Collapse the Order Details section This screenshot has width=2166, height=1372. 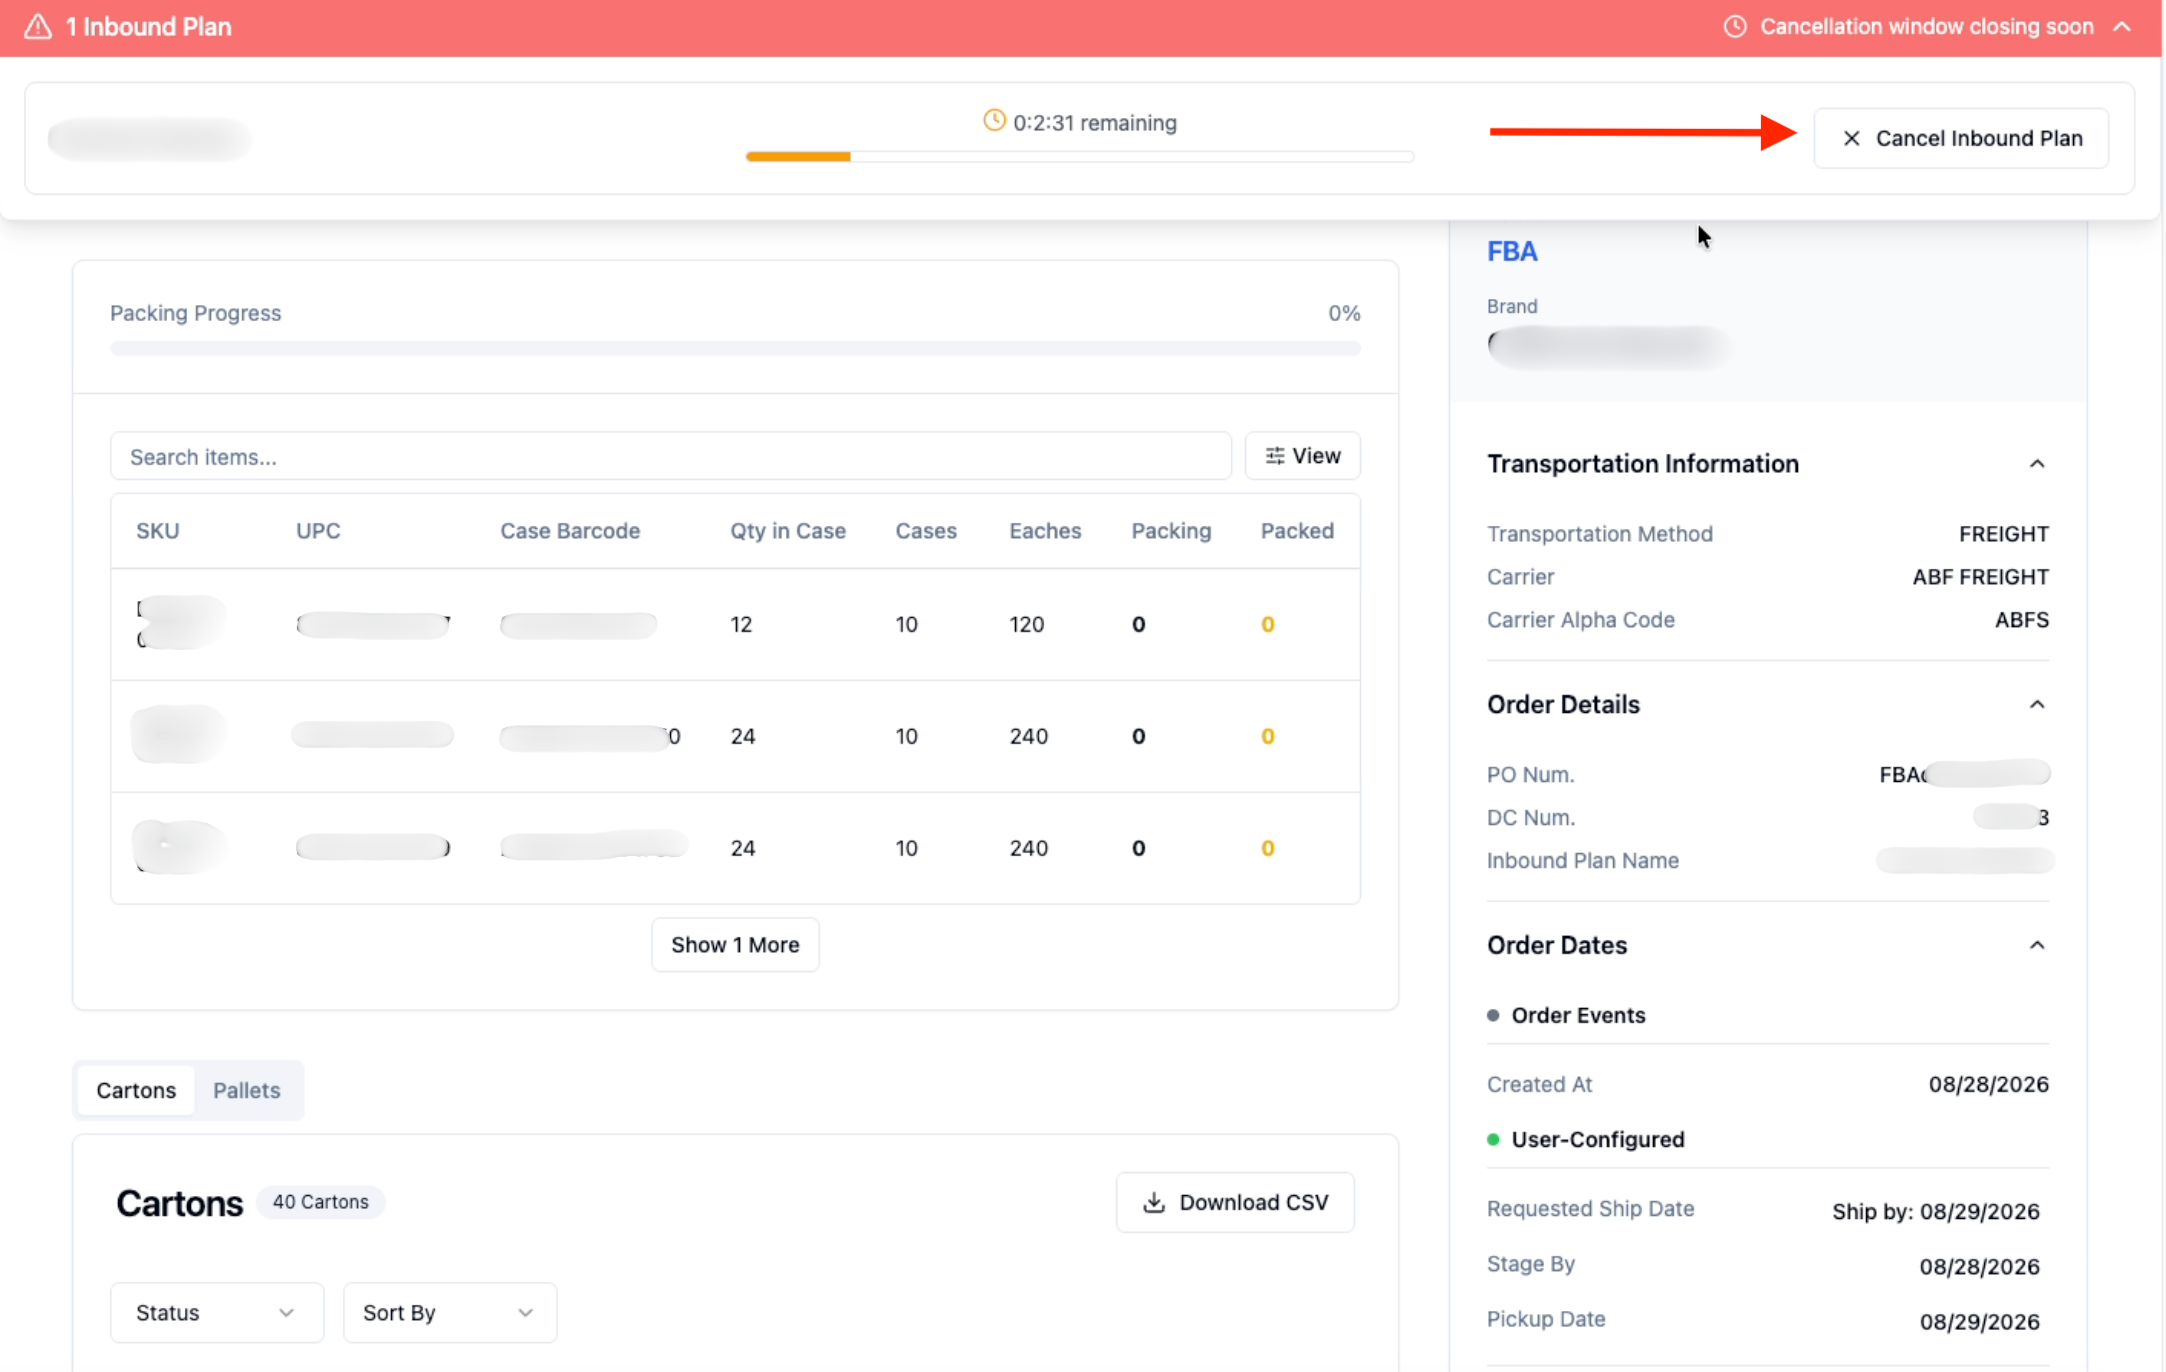(x=2037, y=705)
